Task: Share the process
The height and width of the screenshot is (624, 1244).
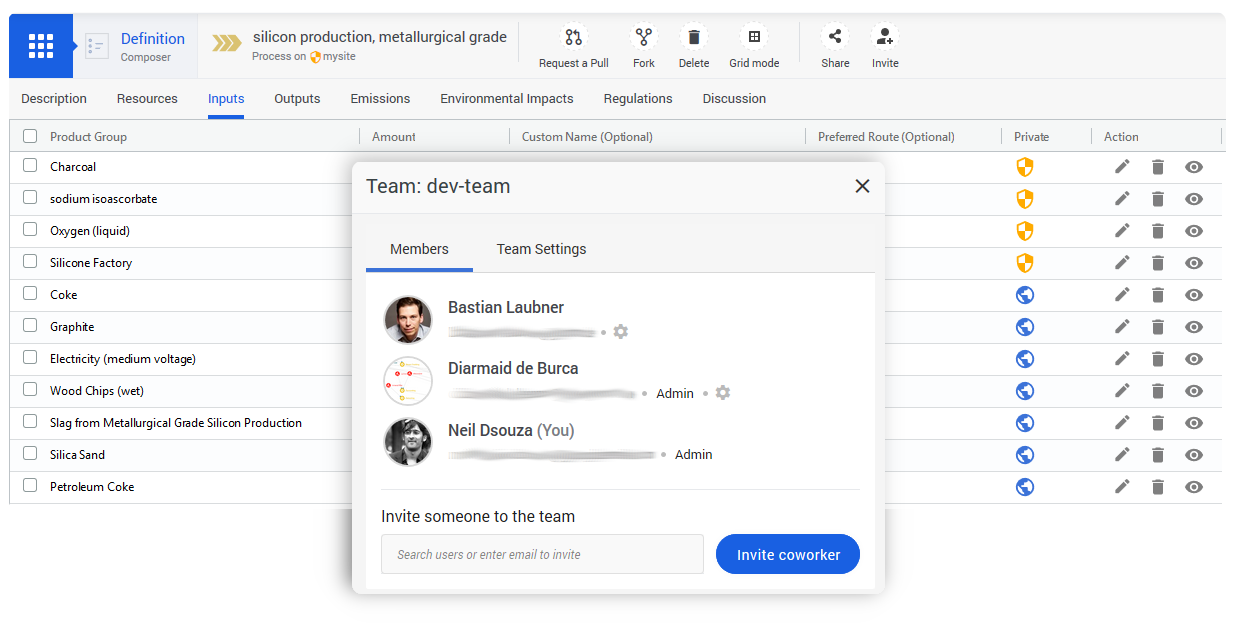Action: point(835,38)
